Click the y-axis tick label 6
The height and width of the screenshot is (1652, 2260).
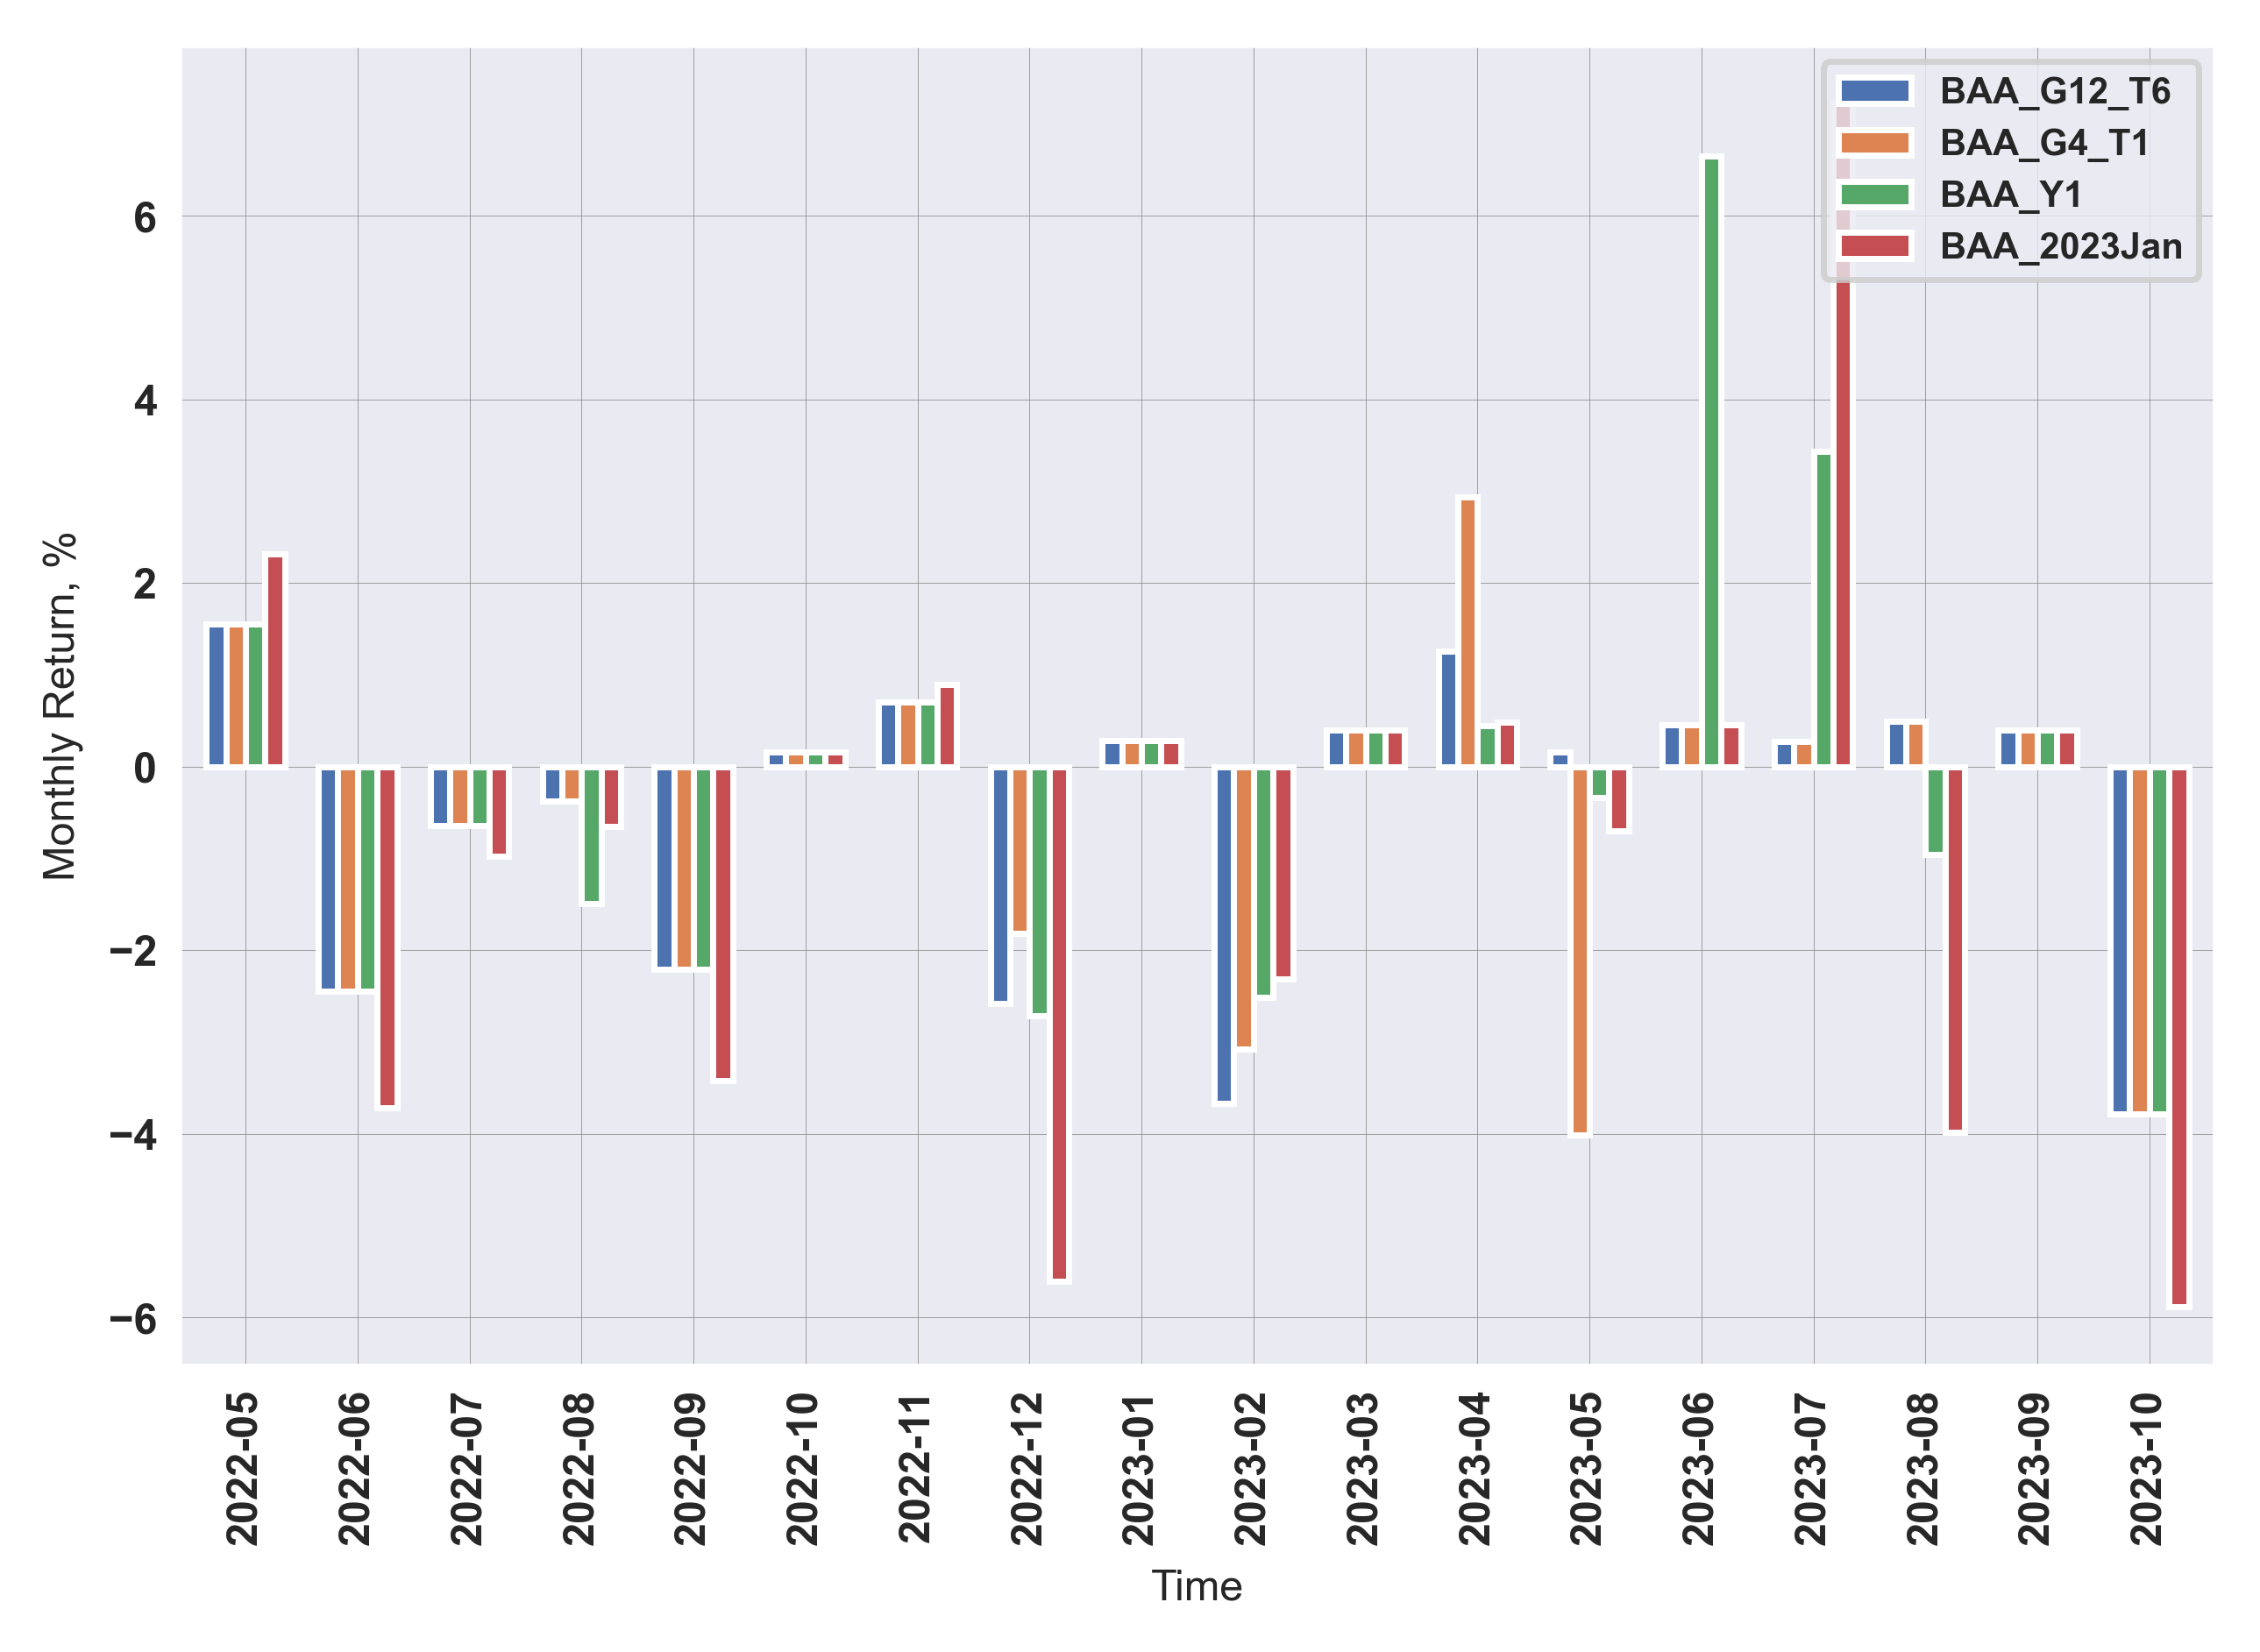pyautogui.click(x=145, y=218)
